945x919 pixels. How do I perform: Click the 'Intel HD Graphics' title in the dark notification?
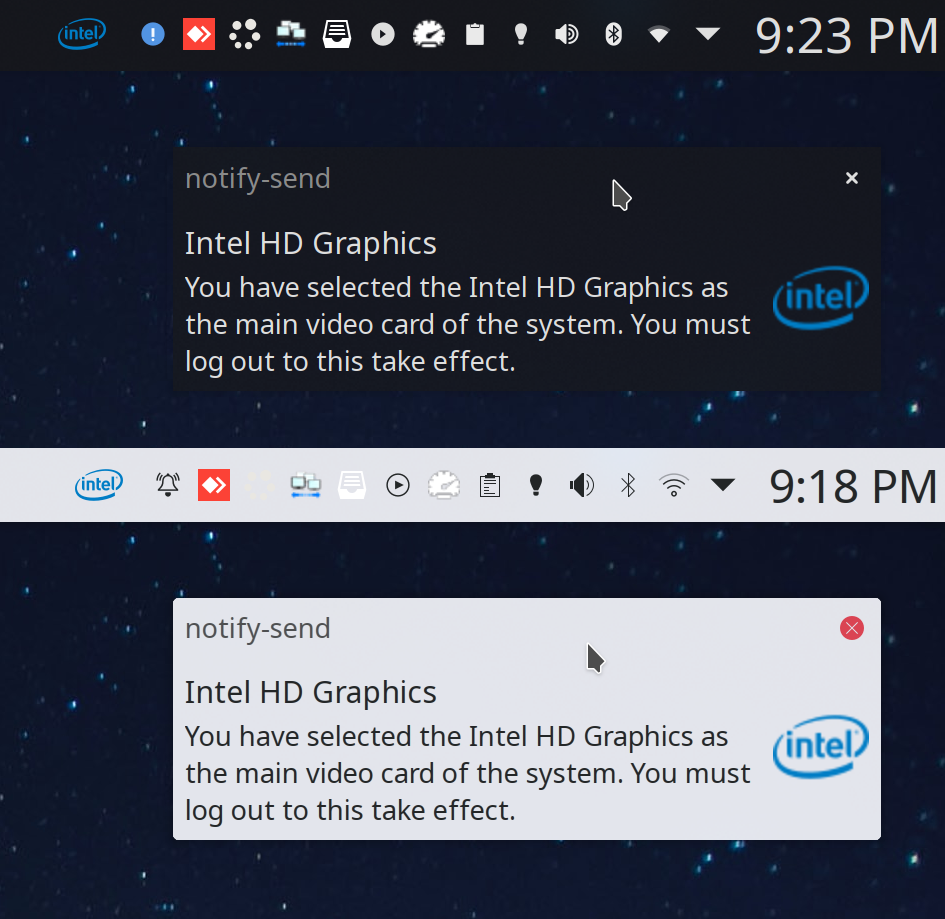click(310, 243)
